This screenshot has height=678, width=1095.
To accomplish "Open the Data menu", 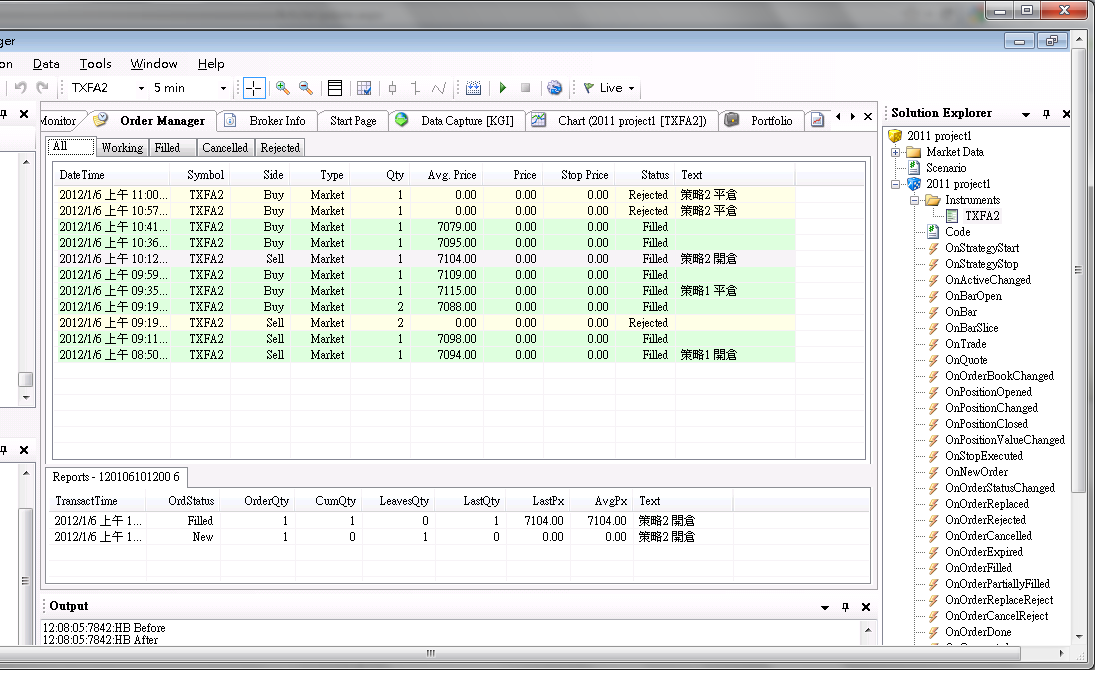I will 46,64.
